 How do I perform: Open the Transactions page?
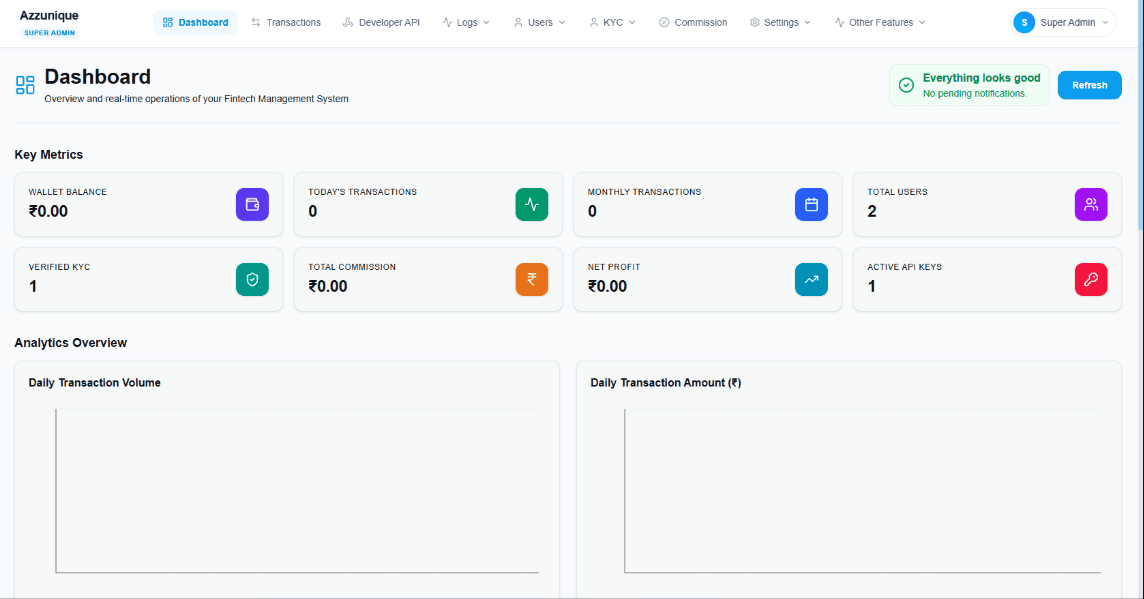click(286, 23)
